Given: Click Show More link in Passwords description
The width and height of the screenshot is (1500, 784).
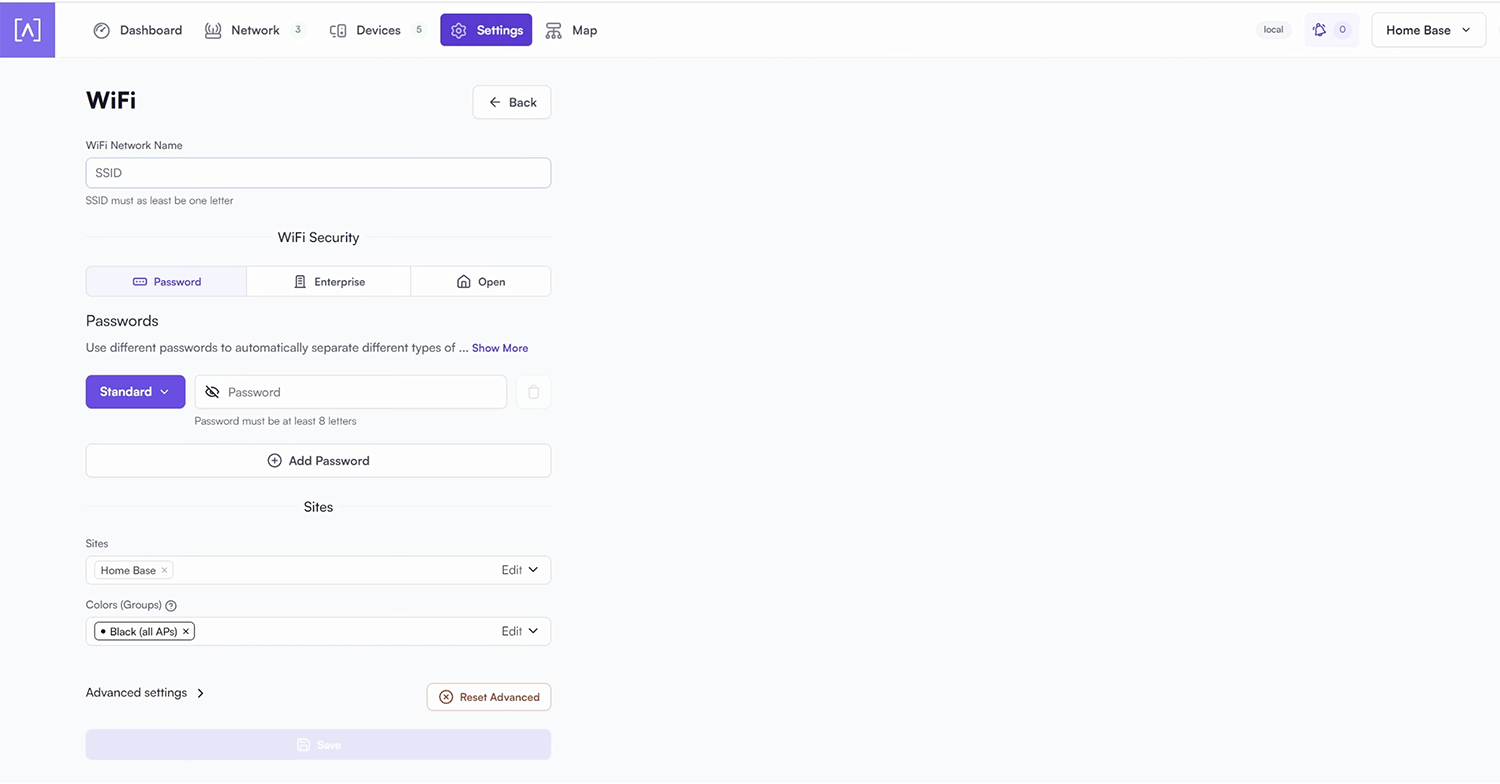Looking at the screenshot, I should point(500,348).
